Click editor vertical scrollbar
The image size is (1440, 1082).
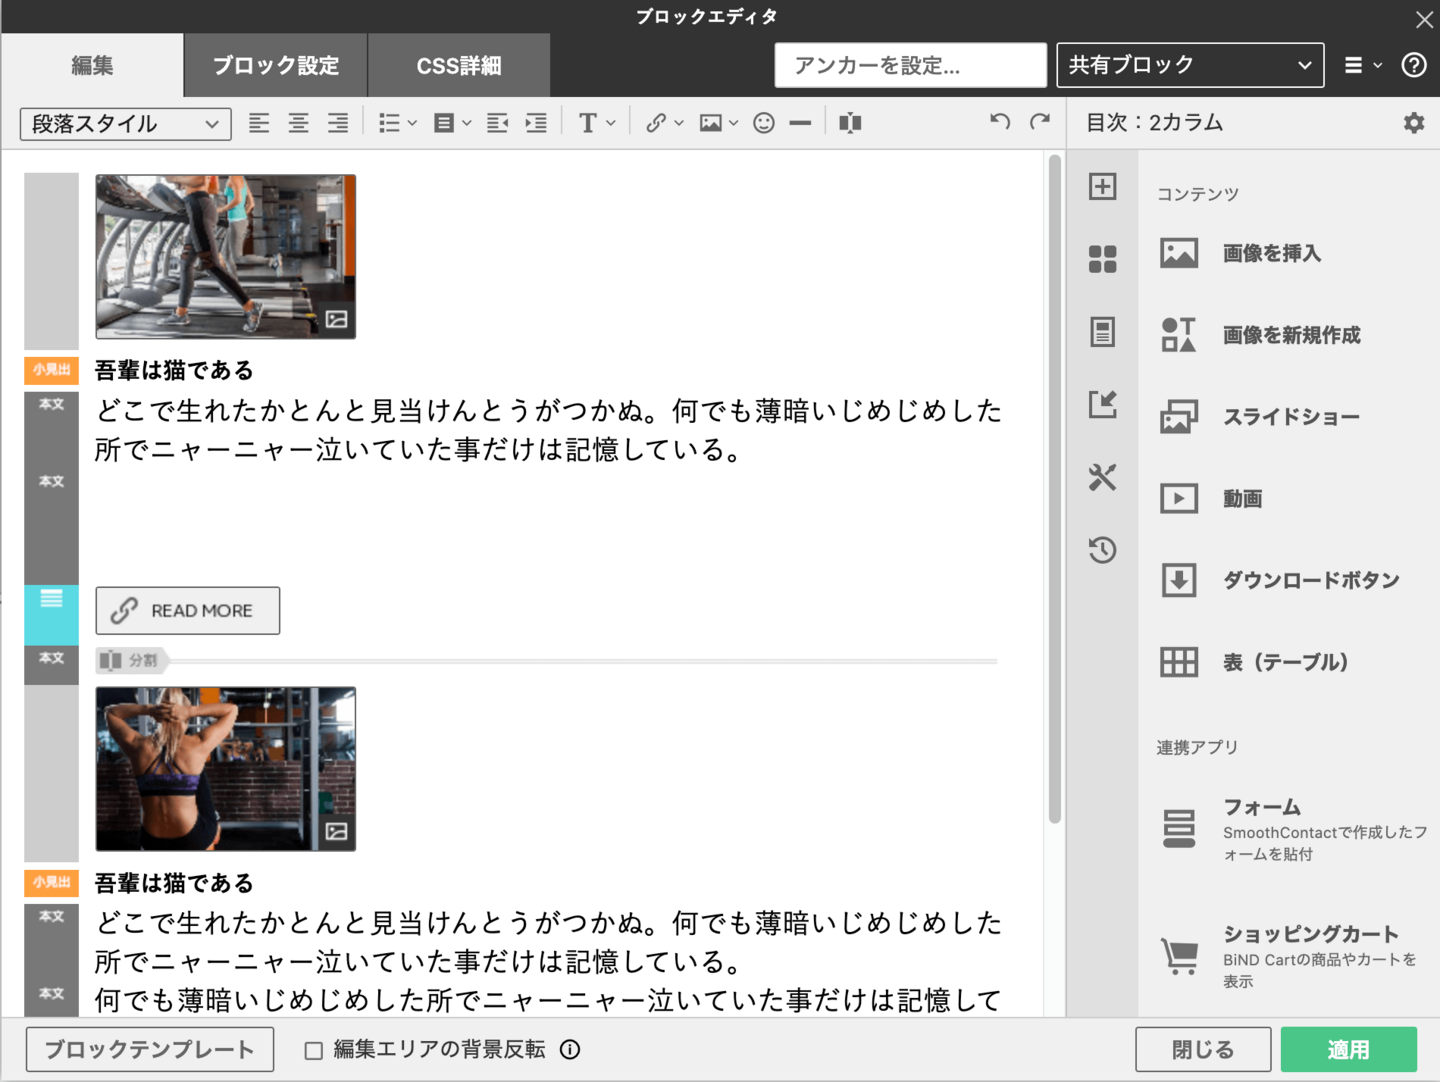tap(1054, 490)
